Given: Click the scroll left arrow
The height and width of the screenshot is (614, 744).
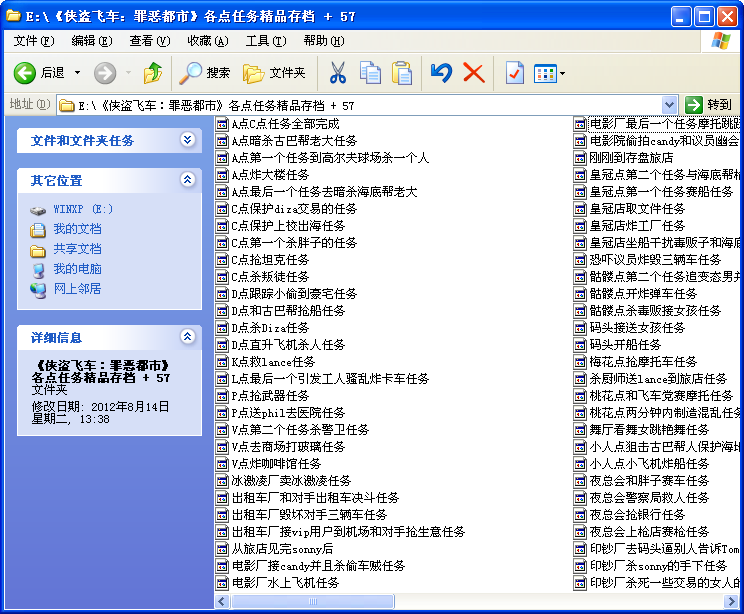Looking at the screenshot, I should point(222,602).
